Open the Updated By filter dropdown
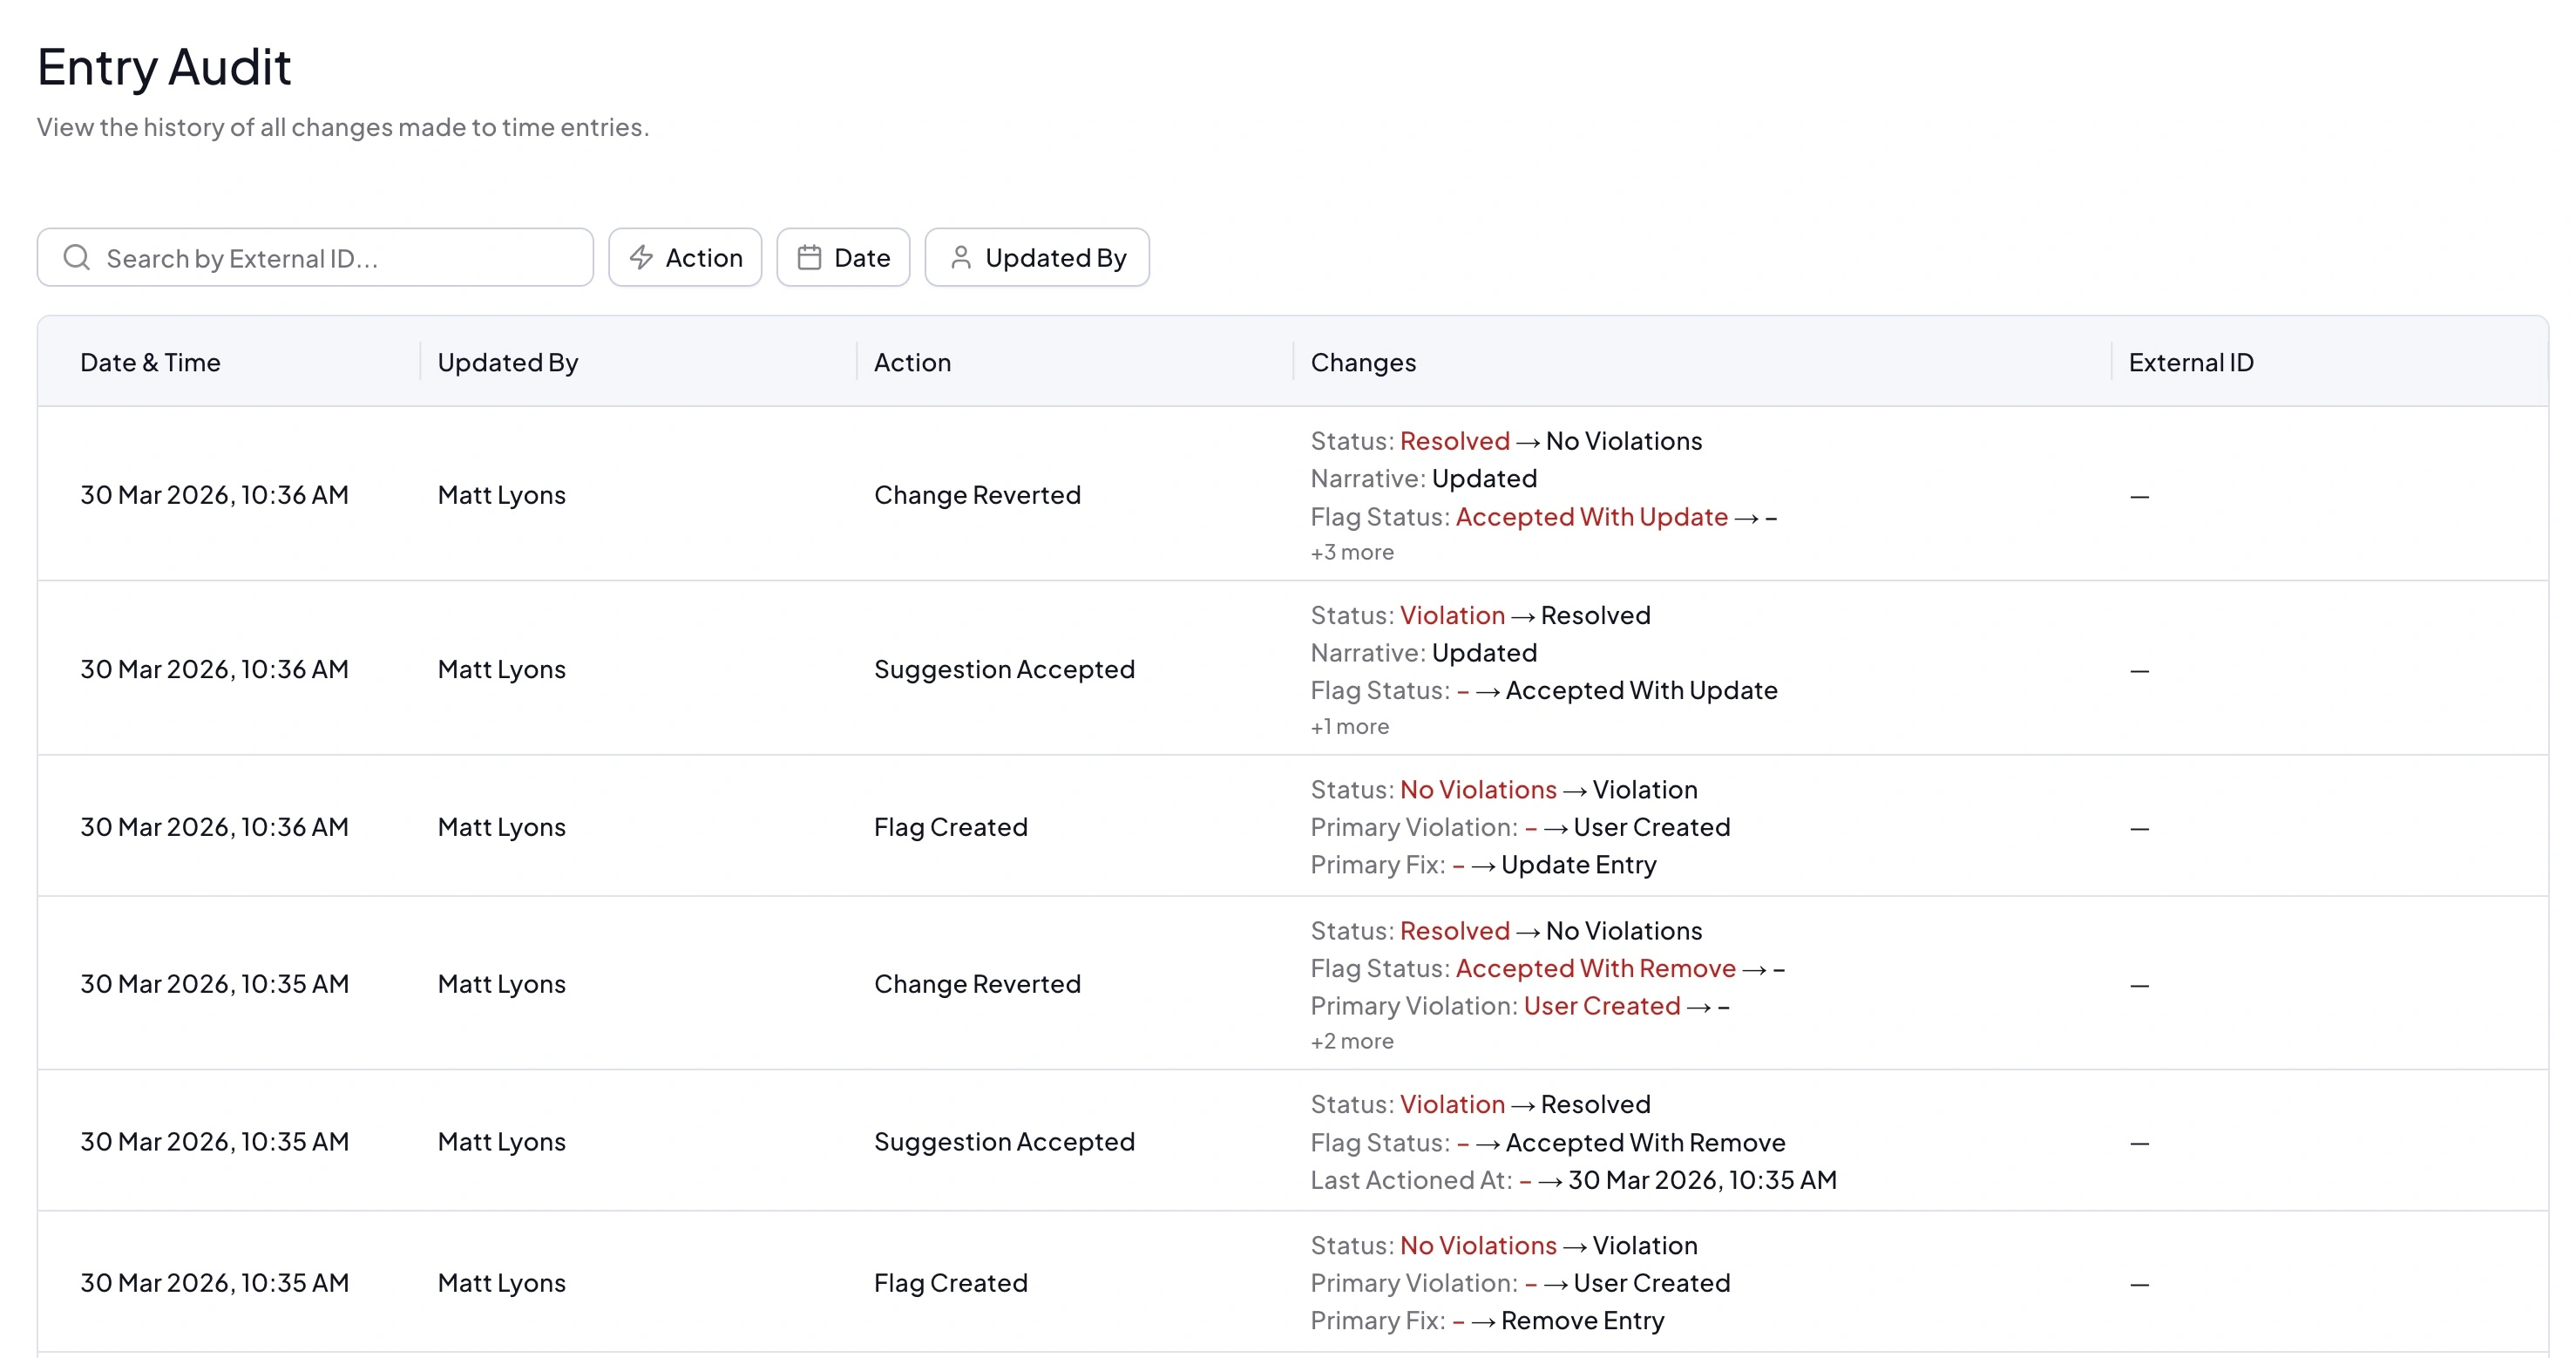The width and height of the screenshot is (2576, 1358). tap(1037, 257)
